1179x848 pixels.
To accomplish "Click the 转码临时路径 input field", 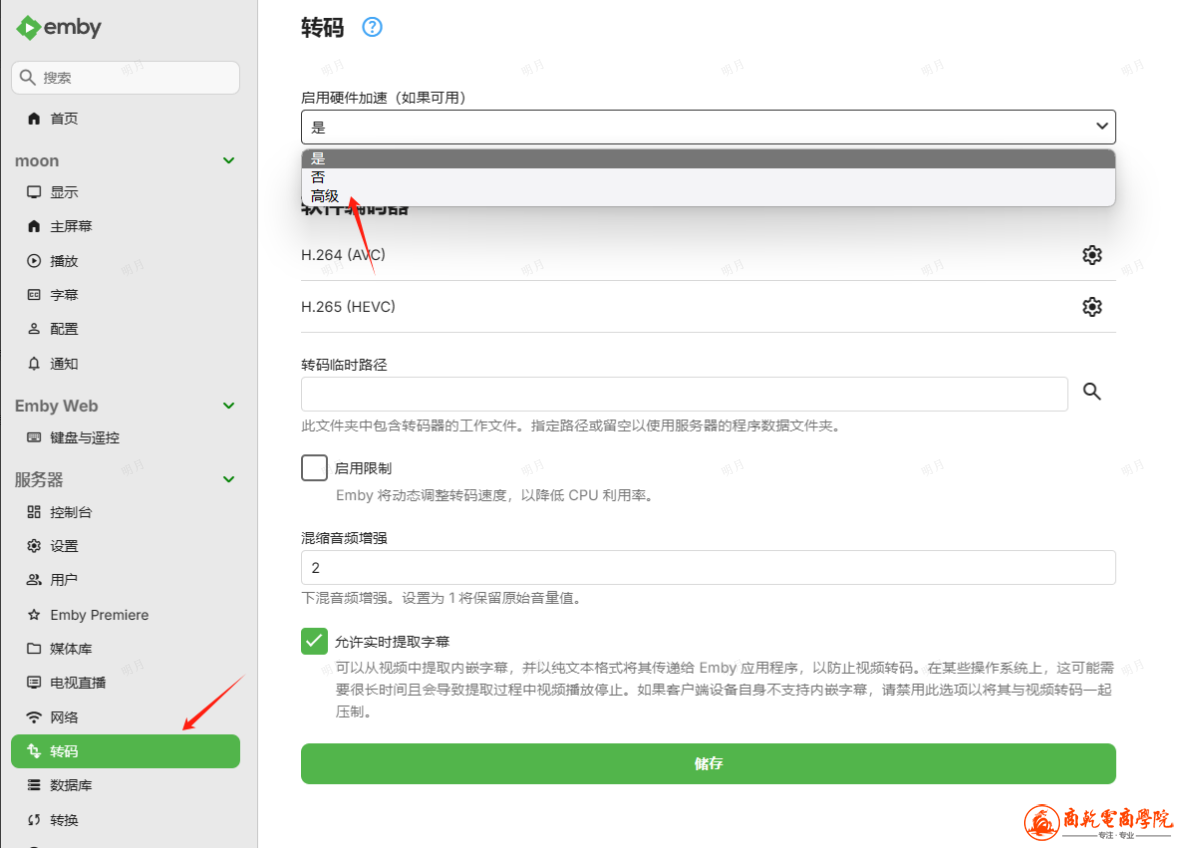I will 684,394.
